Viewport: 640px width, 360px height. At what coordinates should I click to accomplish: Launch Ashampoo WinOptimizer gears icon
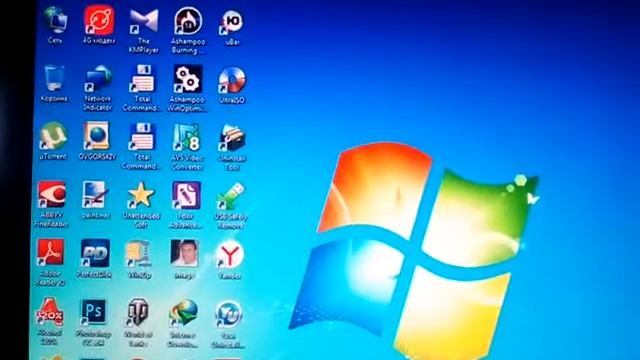187,79
